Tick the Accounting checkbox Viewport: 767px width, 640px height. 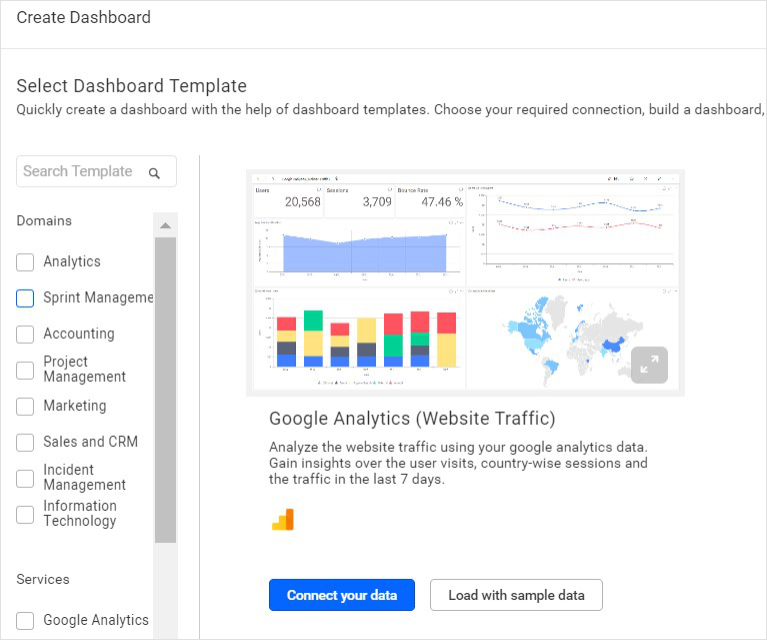(25, 334)
